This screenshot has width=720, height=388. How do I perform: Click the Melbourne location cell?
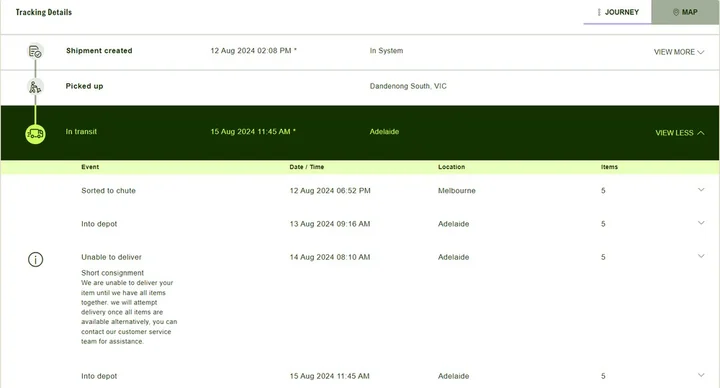click(457, 191)
